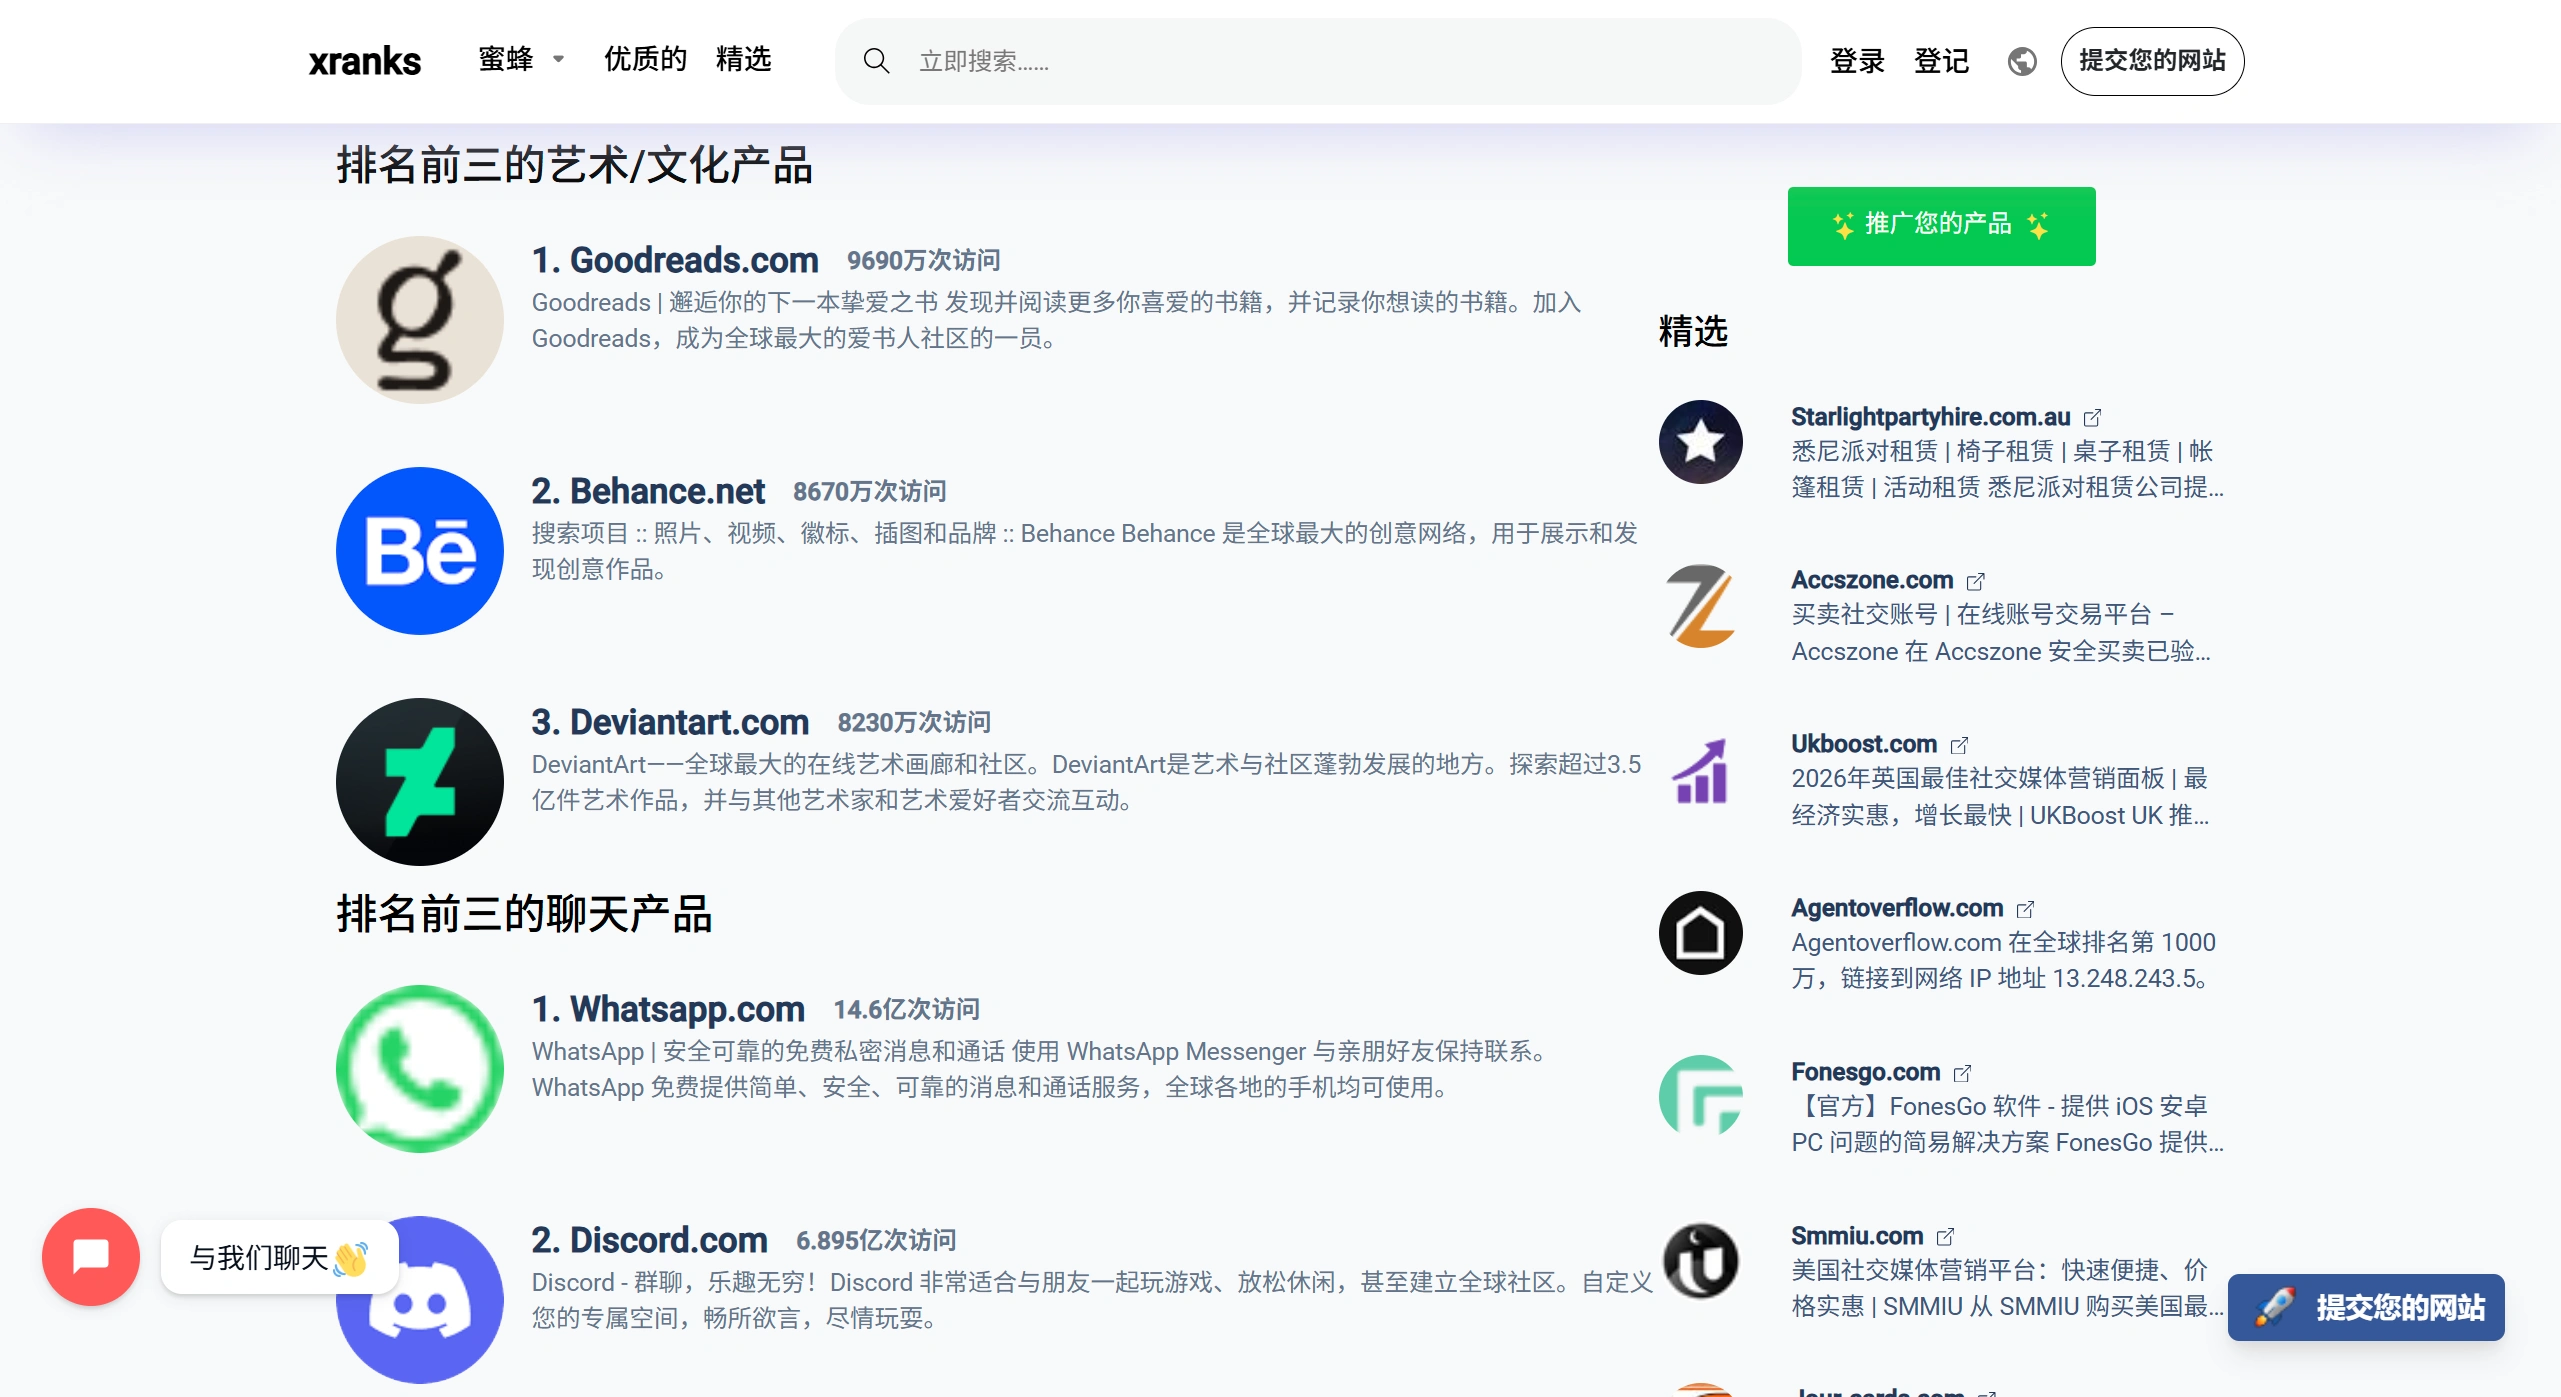Click external-link icon next to Accszone.com
This screenshot has width=2561, height=1397.
pyautogui.click(x=1975, y=581)
